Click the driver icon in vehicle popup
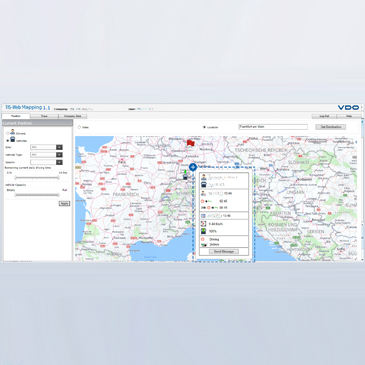The image size is (365, 365). coord(204,177)
